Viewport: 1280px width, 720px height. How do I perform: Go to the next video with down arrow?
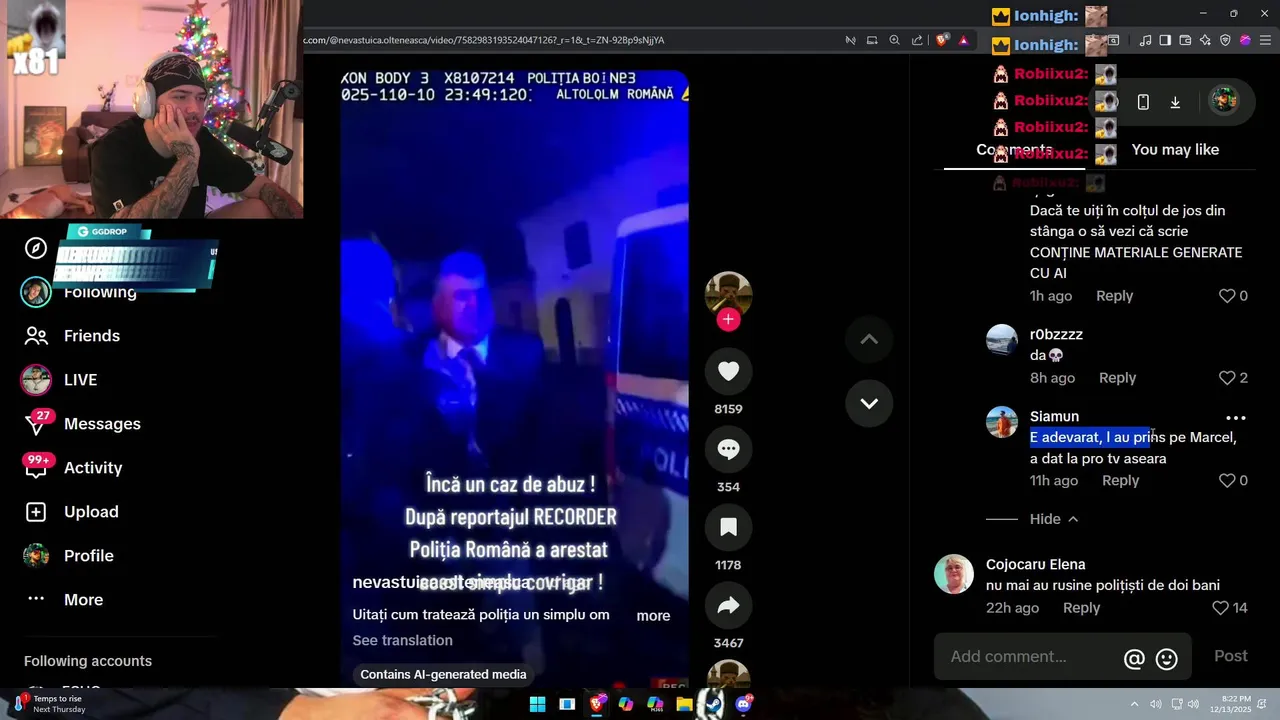[869, 403]
